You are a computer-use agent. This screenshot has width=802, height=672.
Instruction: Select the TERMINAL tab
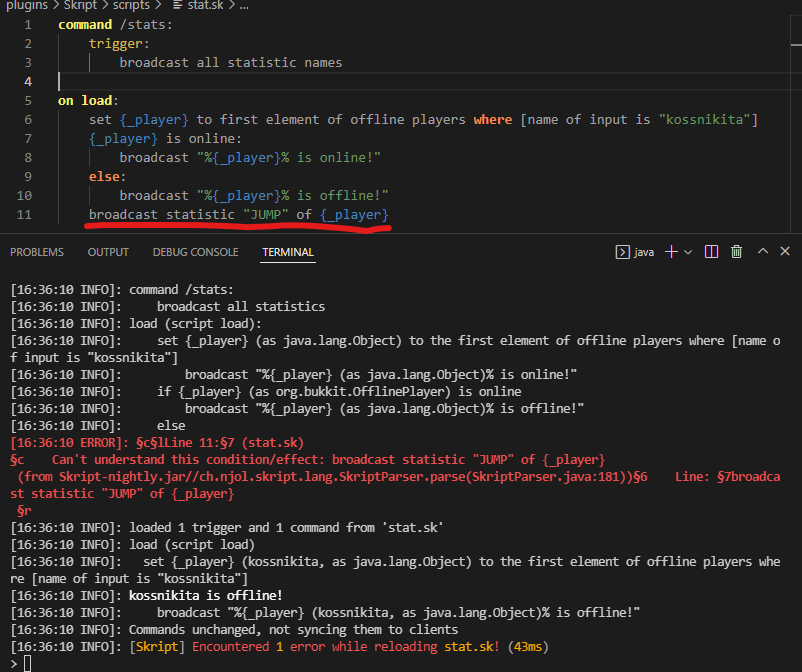click(288, 252)
